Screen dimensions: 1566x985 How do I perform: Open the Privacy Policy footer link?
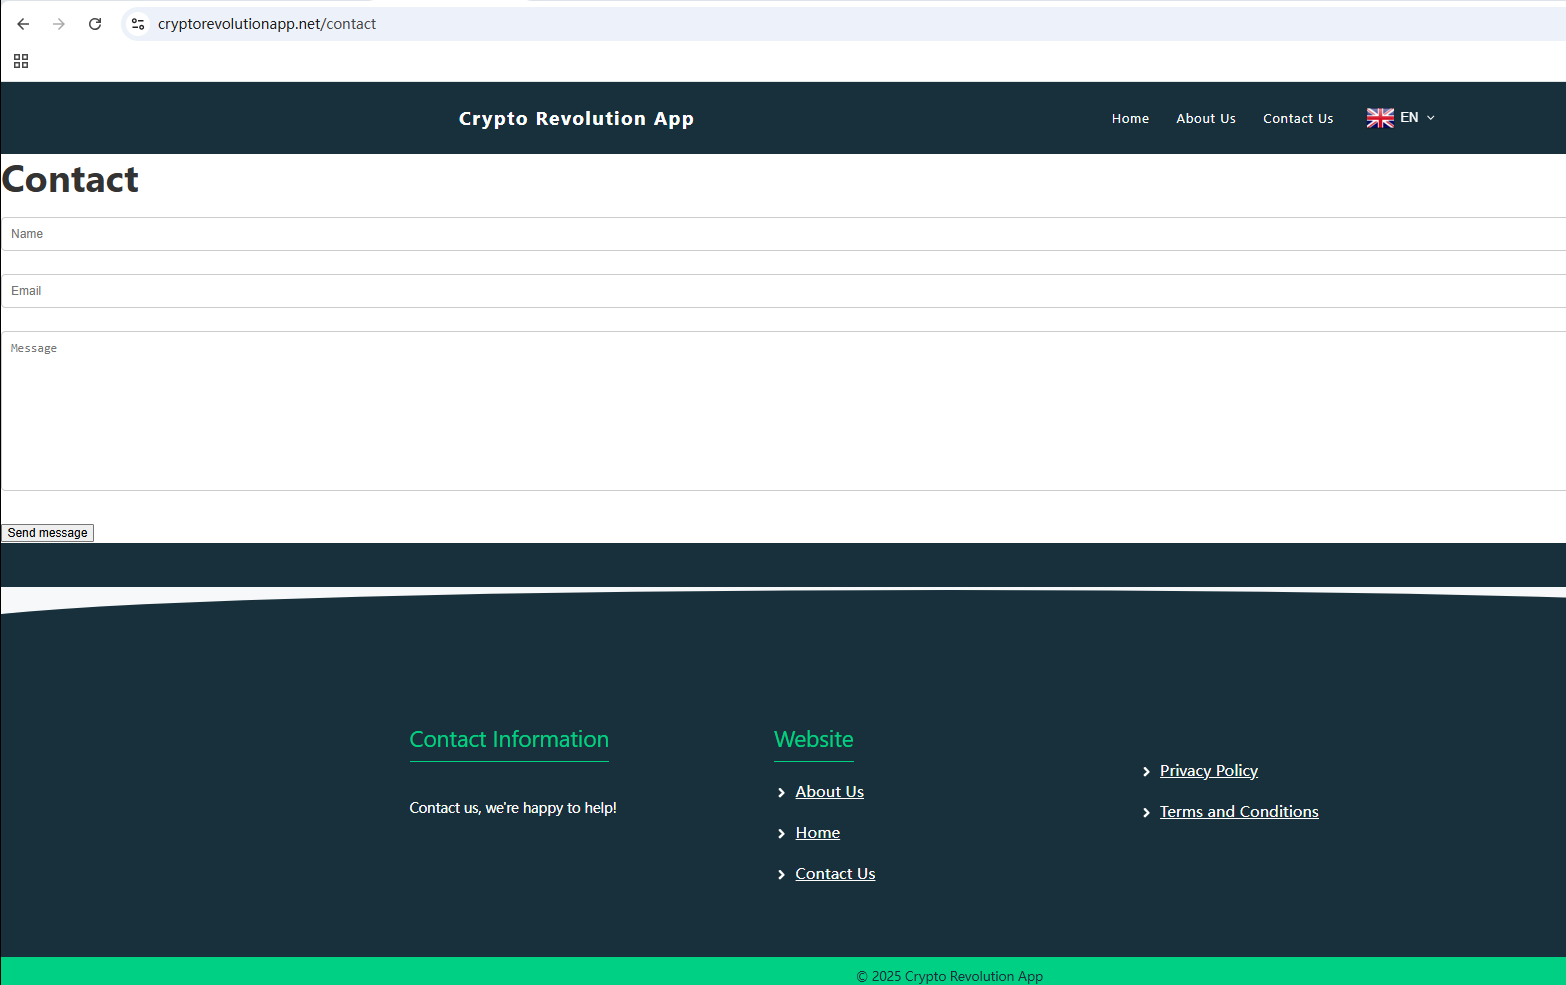coord(1208,771)
